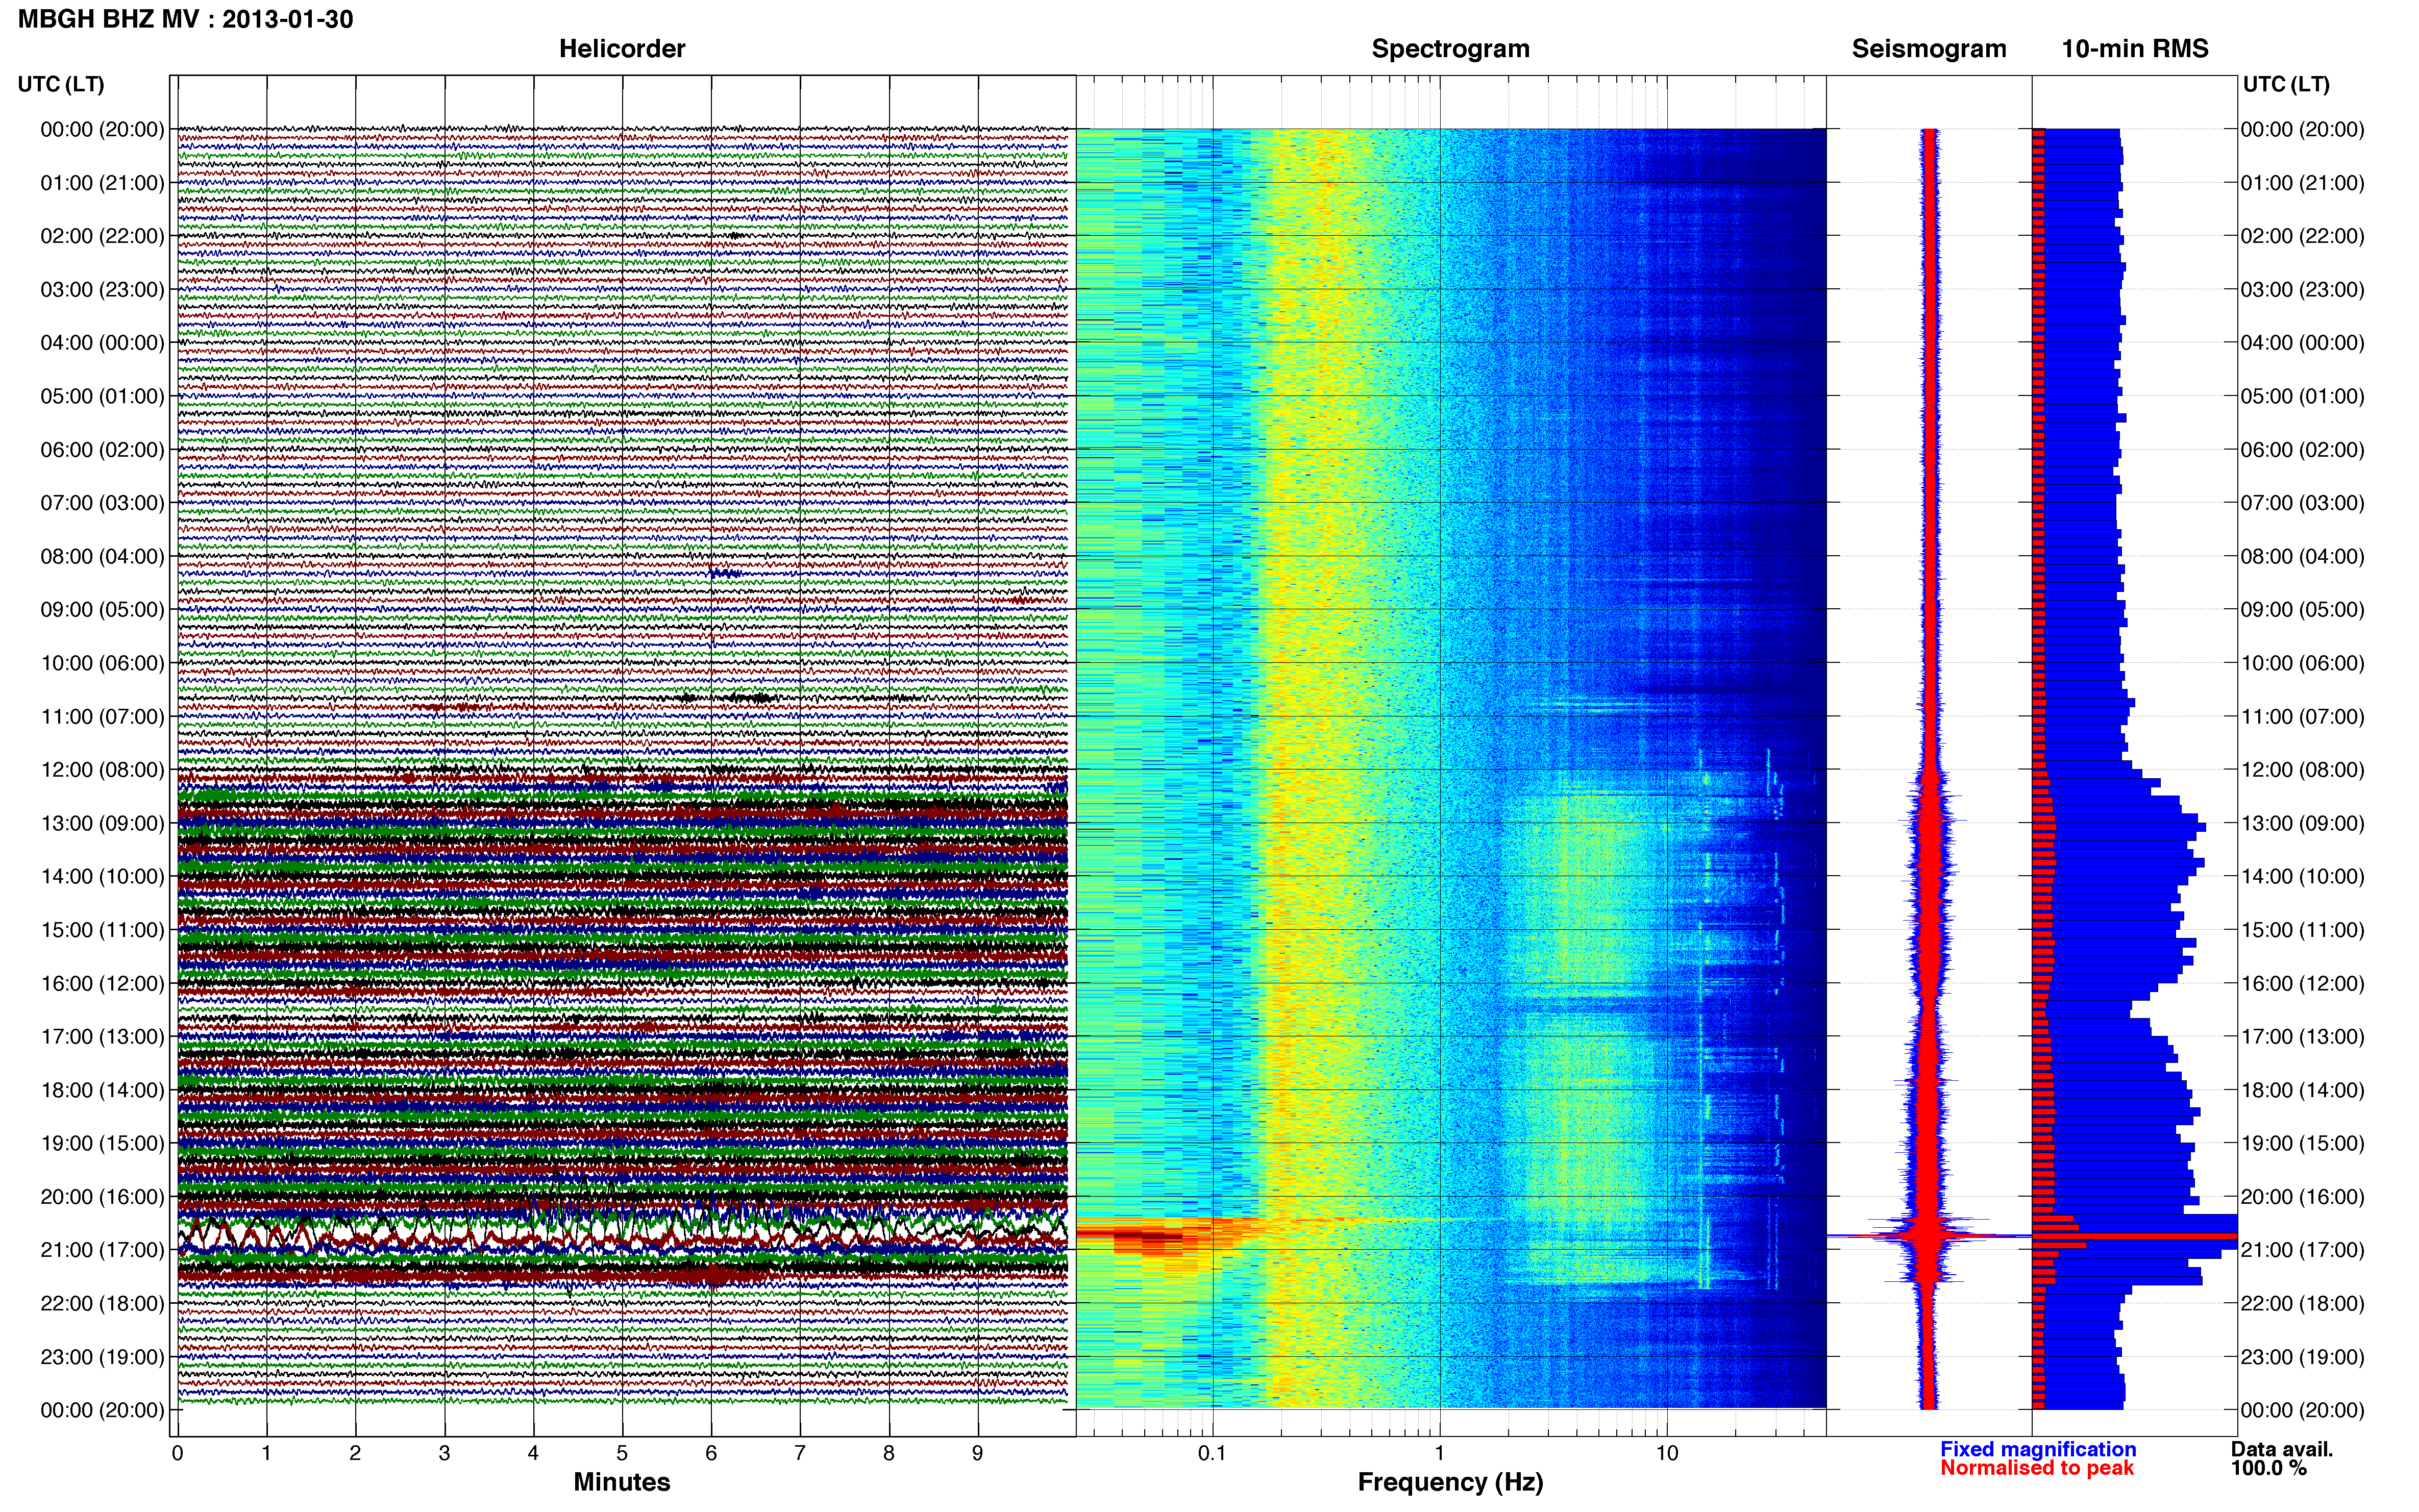Click left time label '20:00 (16:00)'
This screenshot has width=2419, height=1512.
(x=102, y=1196)
